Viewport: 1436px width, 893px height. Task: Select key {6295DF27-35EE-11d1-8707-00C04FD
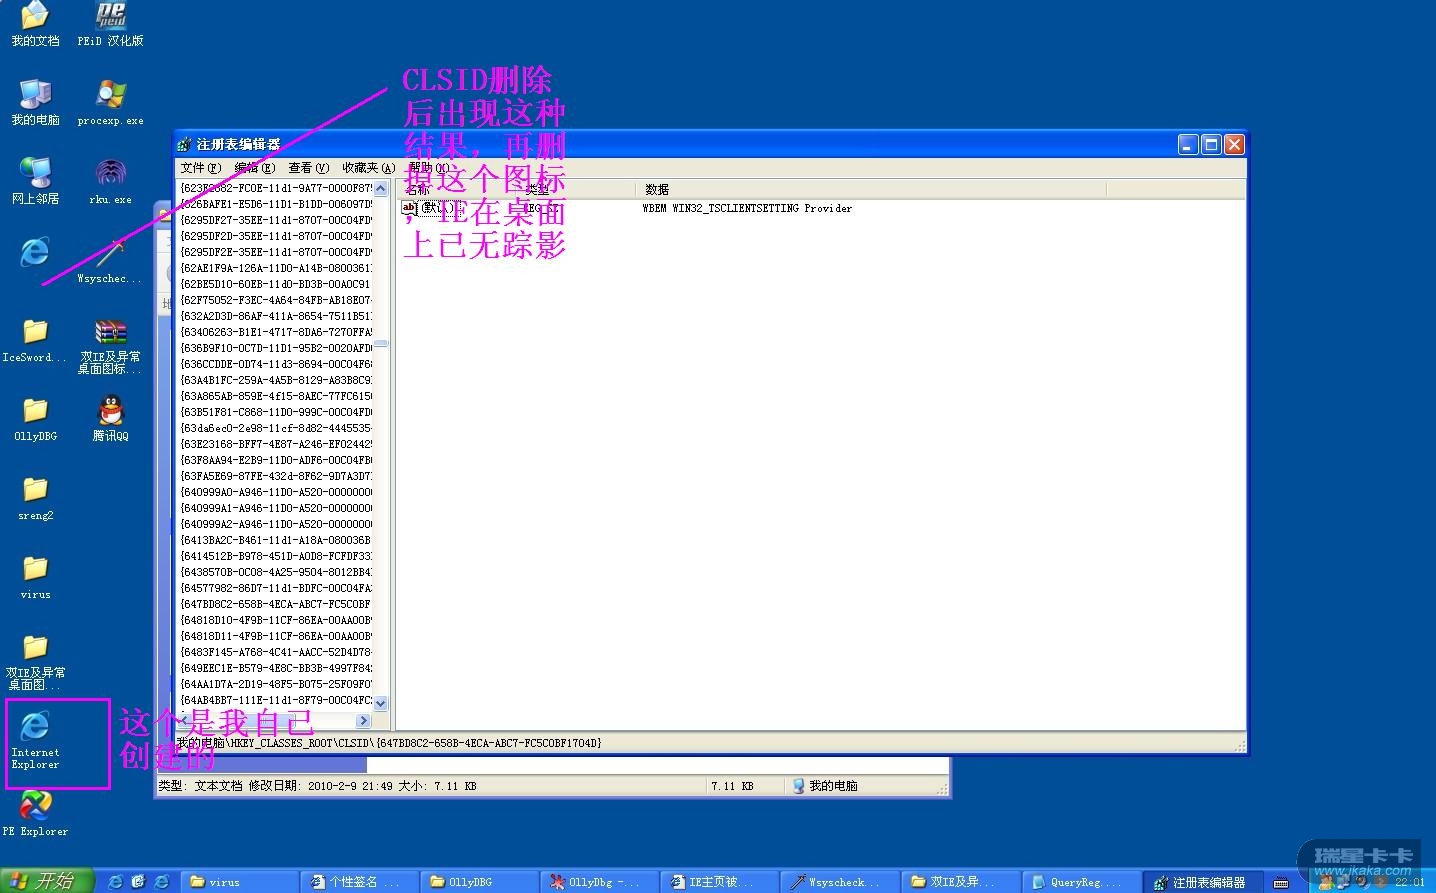pos(276,220)
